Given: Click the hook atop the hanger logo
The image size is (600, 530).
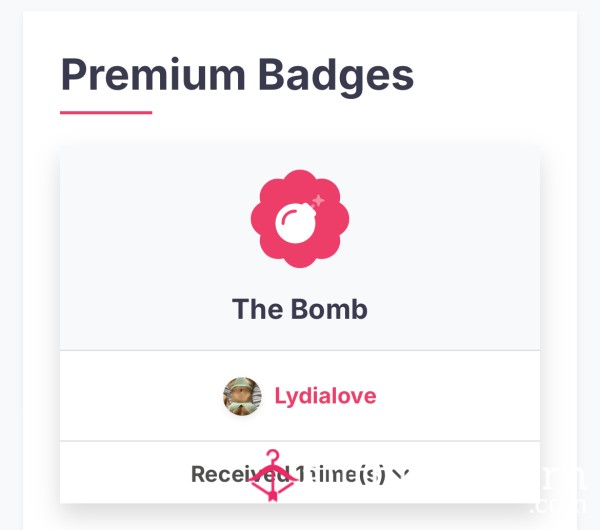Looking at the screenshot, I should [x=273, y=457].
